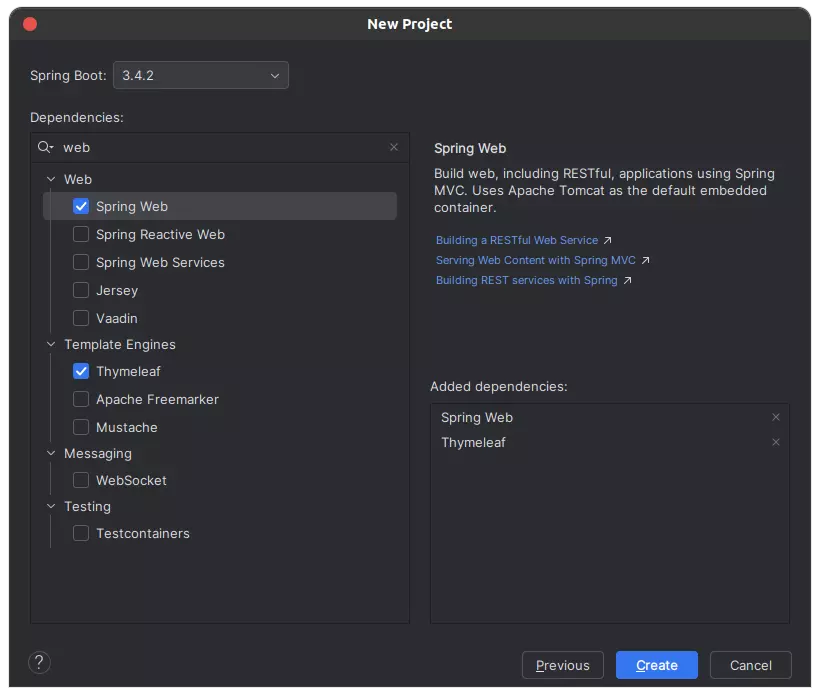Check Spring Web Services dependency

(81, 262)
